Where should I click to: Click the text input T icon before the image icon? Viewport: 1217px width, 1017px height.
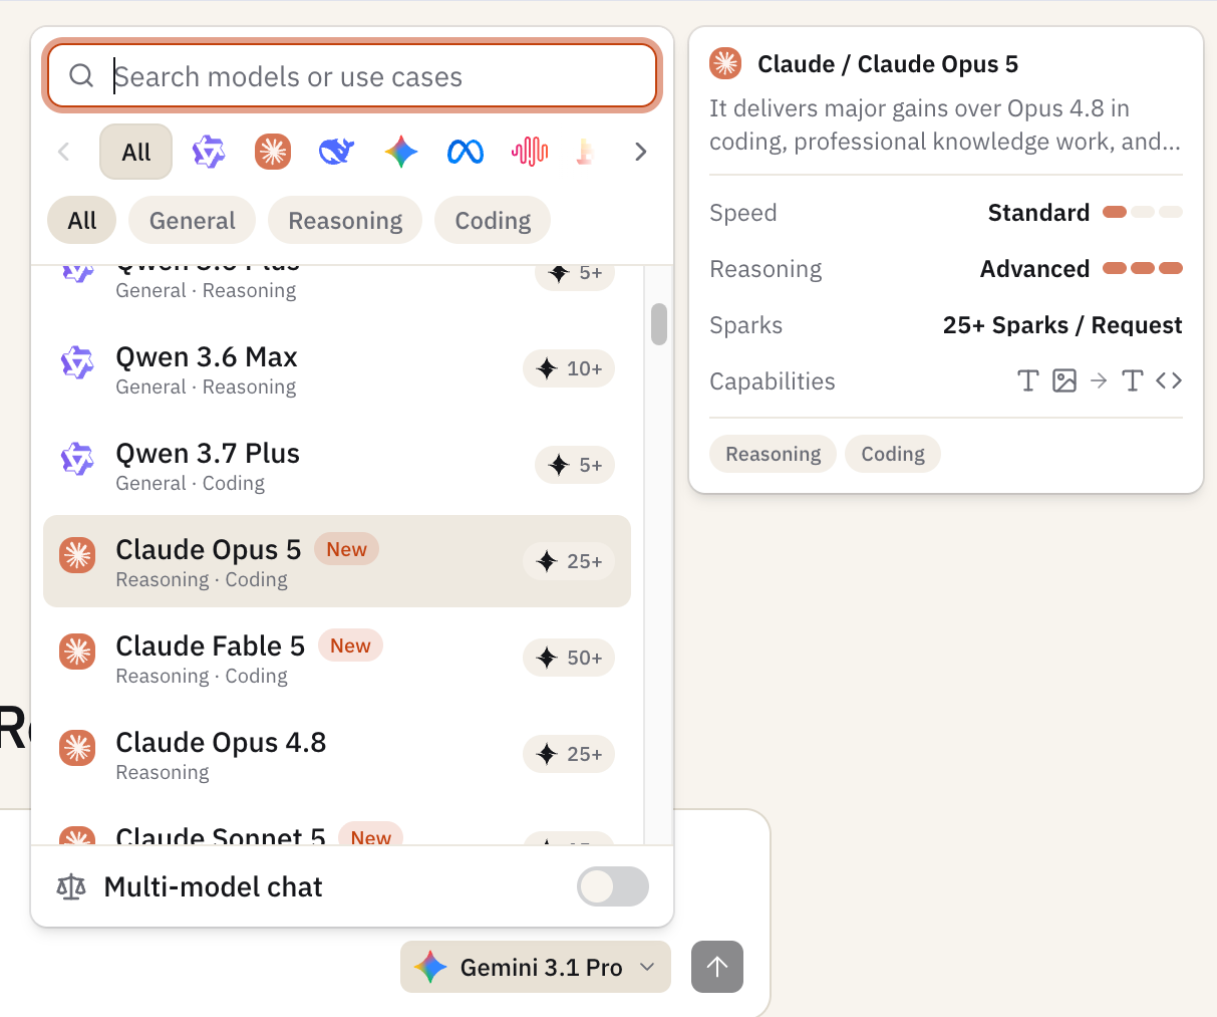click(x=1028, y=381)
